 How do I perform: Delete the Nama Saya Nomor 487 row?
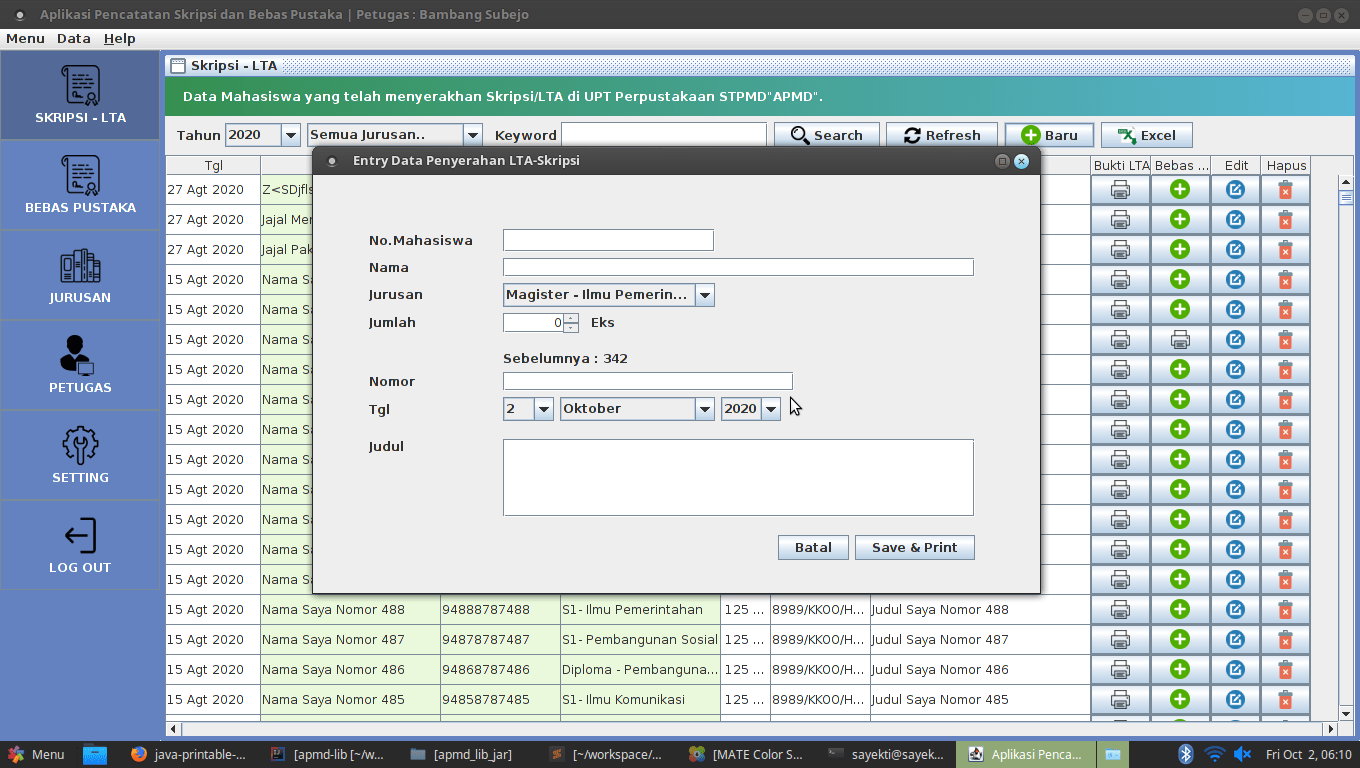tap(1285, 639)
